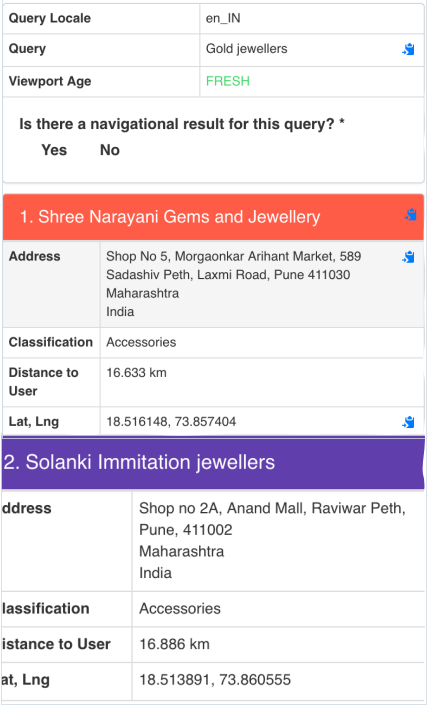Click the first result's Accessories classification
This screenshot has width=430, height=705.
[x=141, y=342]
